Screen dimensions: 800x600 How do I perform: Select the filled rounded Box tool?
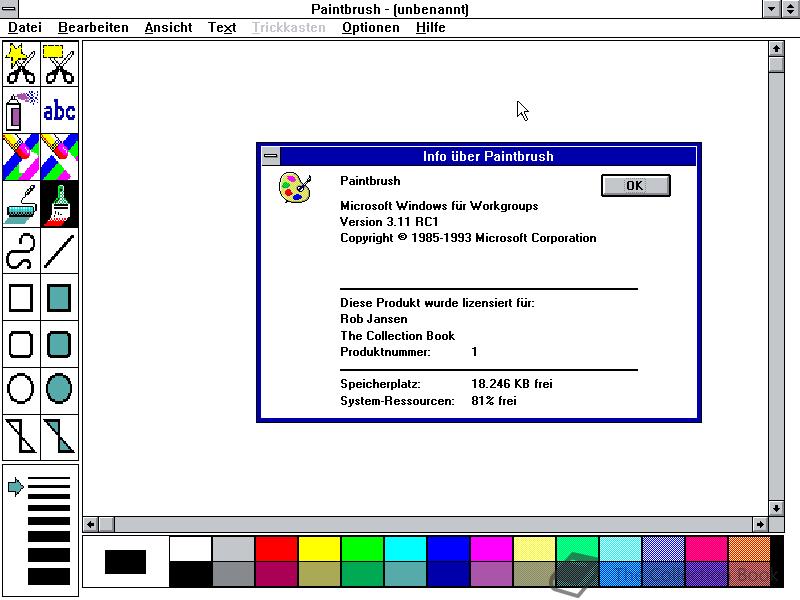(x=58, y=343)
